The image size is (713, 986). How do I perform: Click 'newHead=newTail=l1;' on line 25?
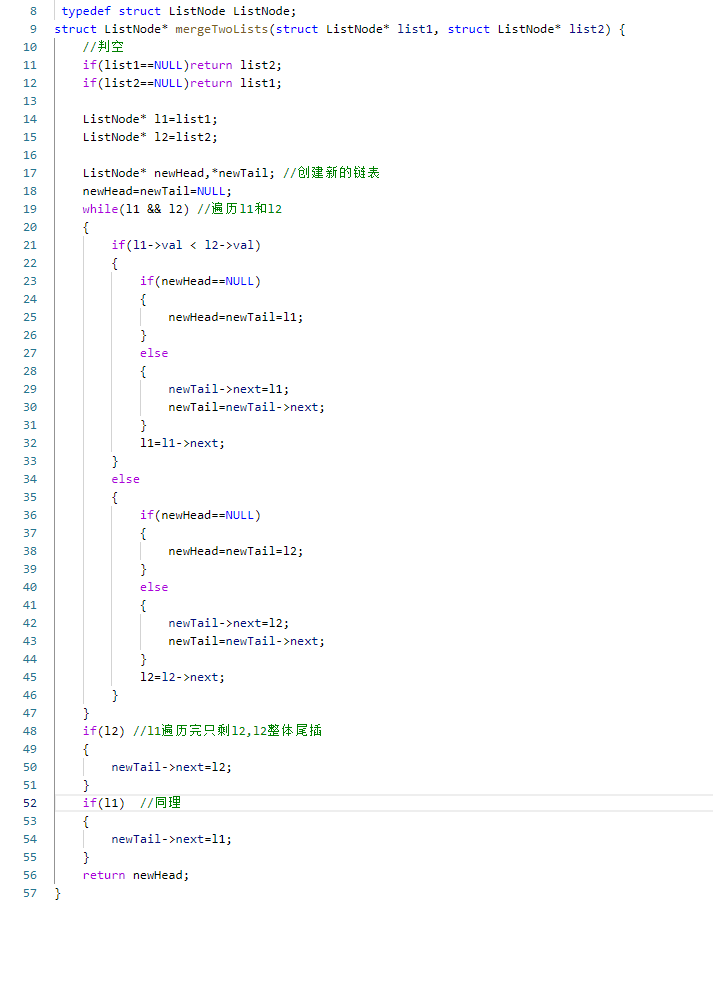236,317
